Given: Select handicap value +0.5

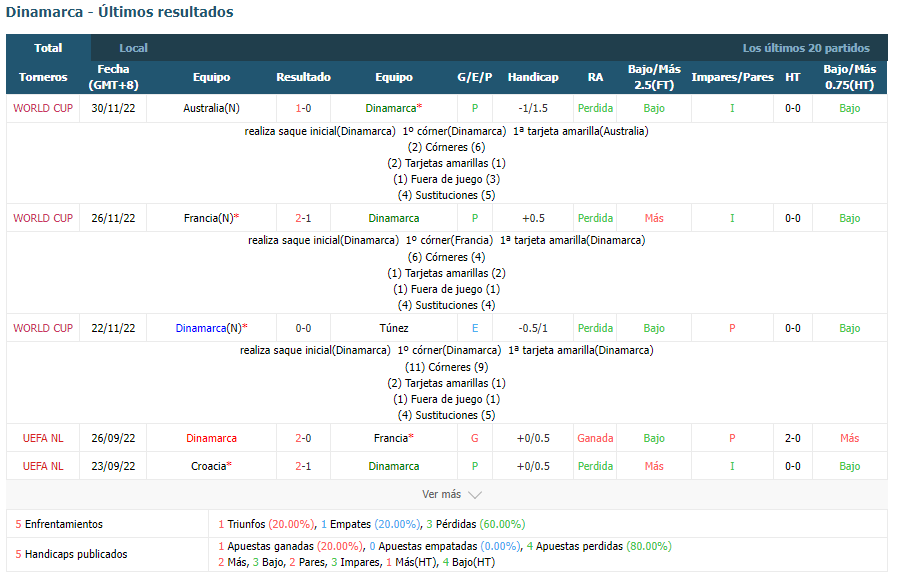Looking at the screenshot, I should click(533, 218).
